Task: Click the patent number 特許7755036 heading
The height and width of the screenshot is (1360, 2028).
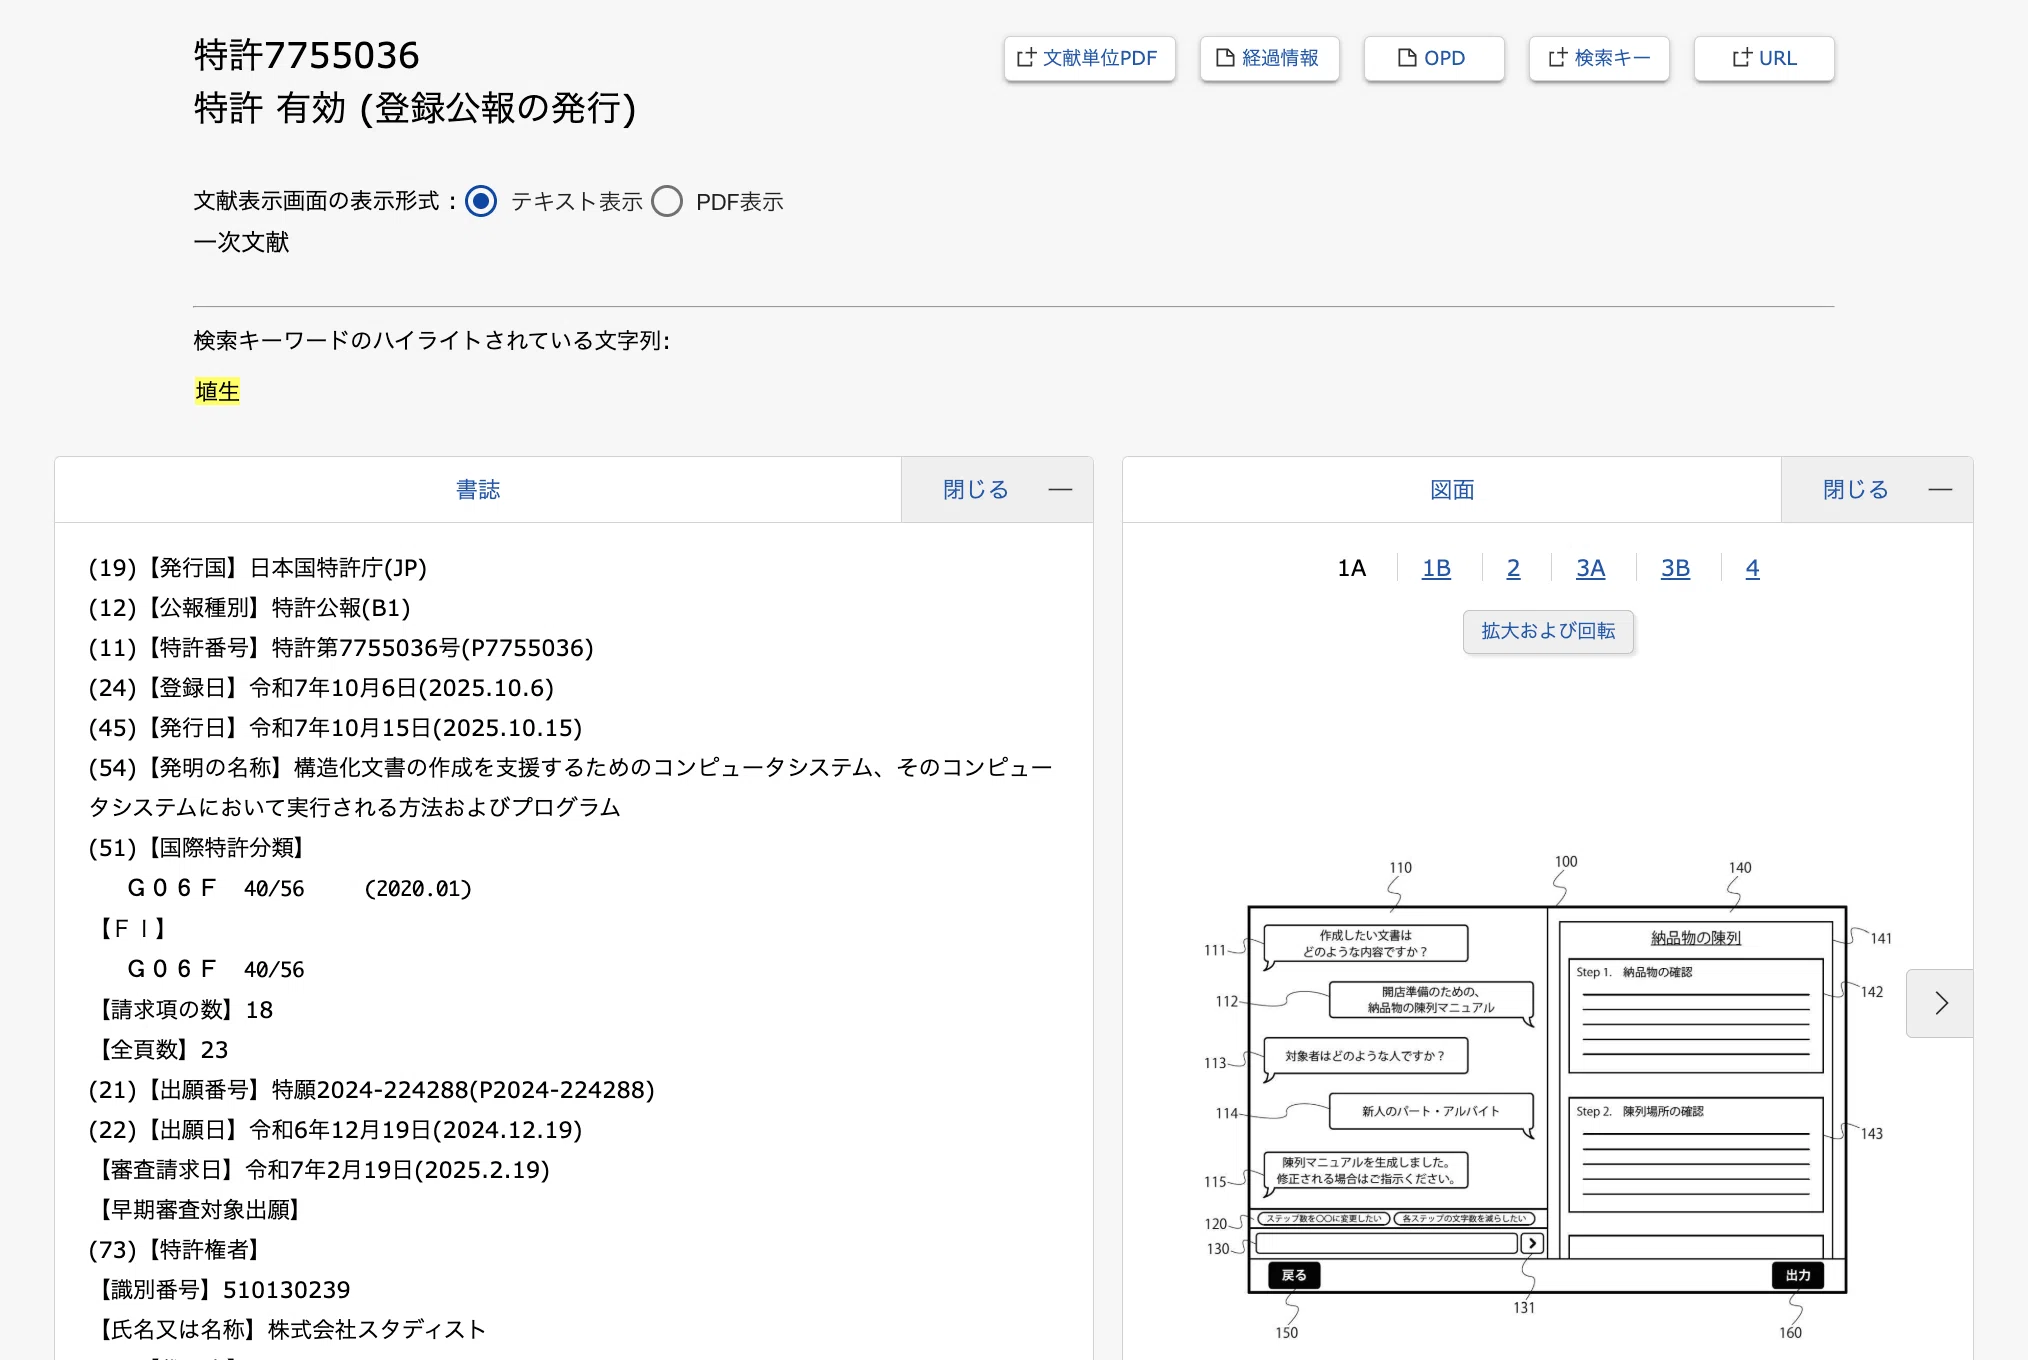Action: 307,56
